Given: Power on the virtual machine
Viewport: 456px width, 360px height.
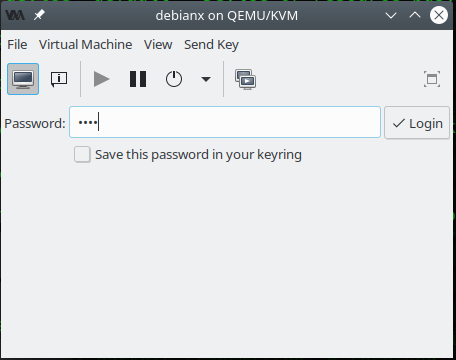Looking at the screenshot, I should pos(102,79).
